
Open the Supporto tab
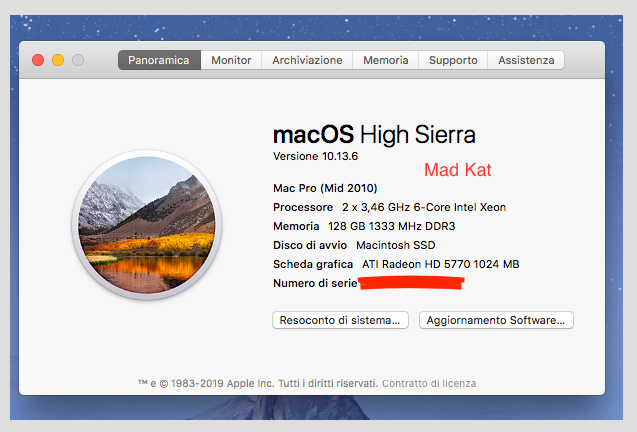[x=453, y=60]
